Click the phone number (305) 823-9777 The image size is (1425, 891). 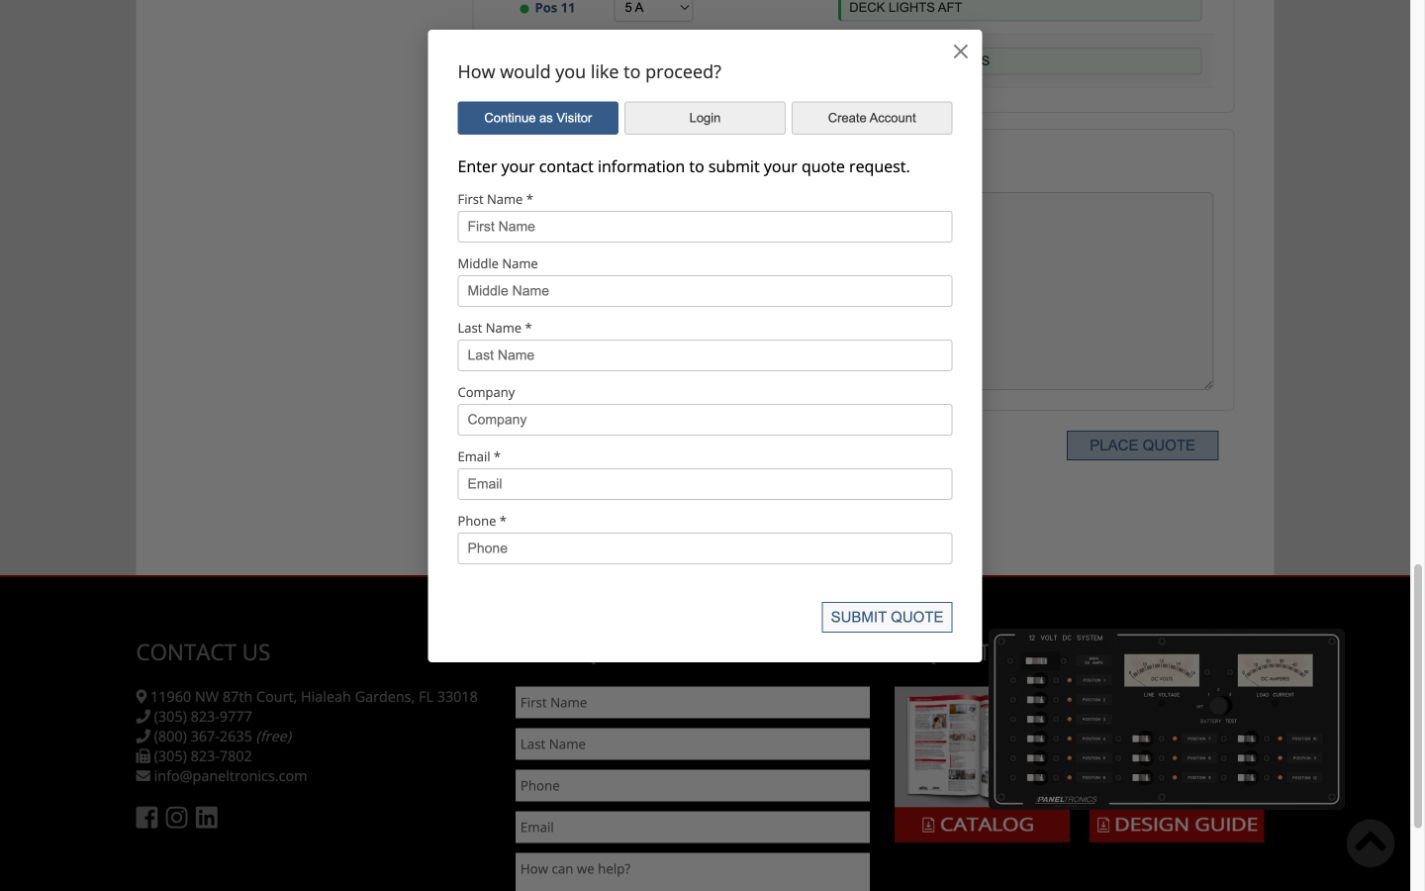pyautogui.click(x=203, y=716)
